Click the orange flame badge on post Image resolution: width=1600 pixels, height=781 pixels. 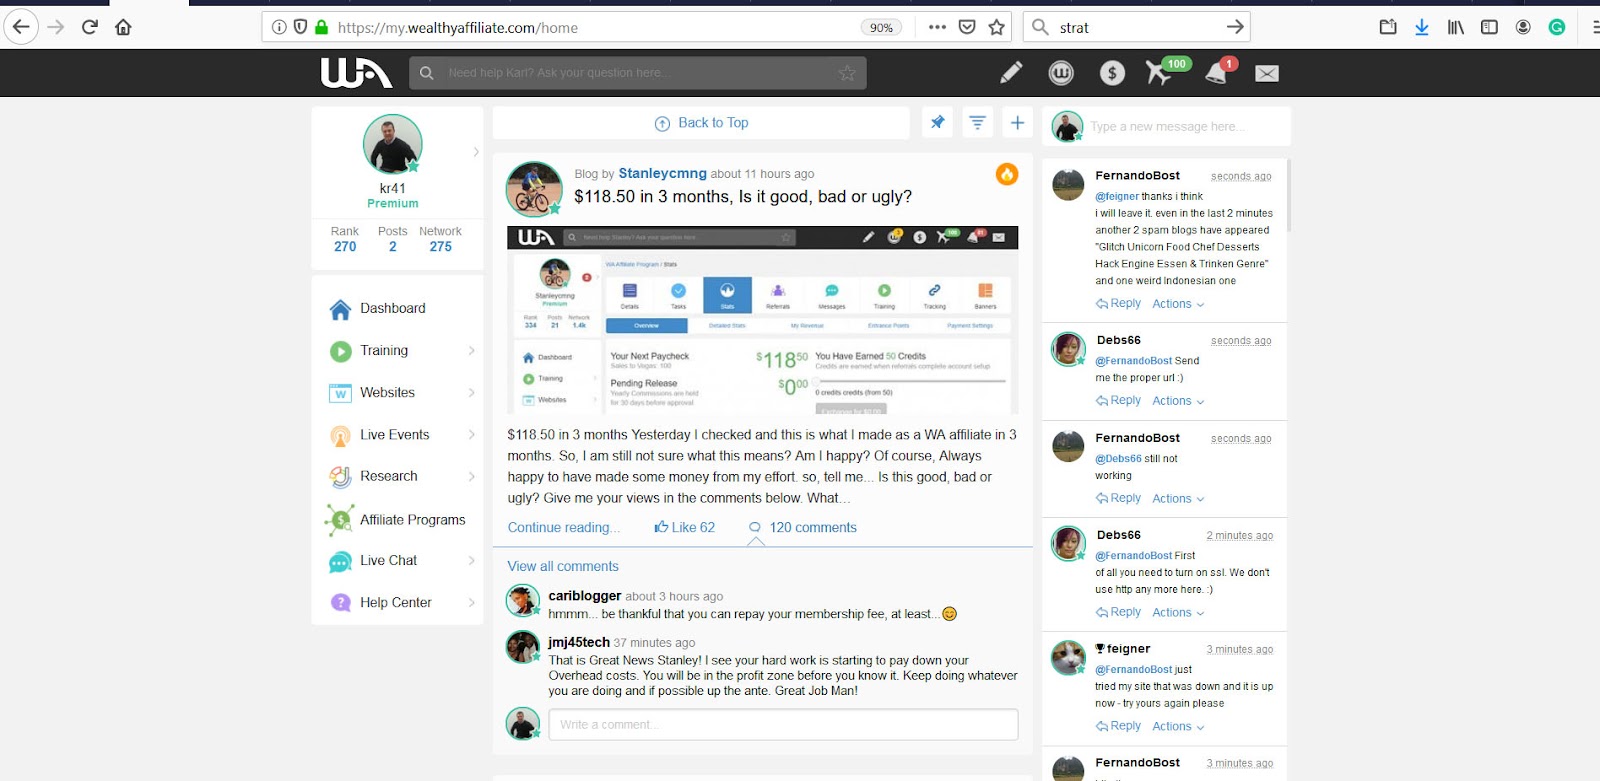coord(1007,174)
